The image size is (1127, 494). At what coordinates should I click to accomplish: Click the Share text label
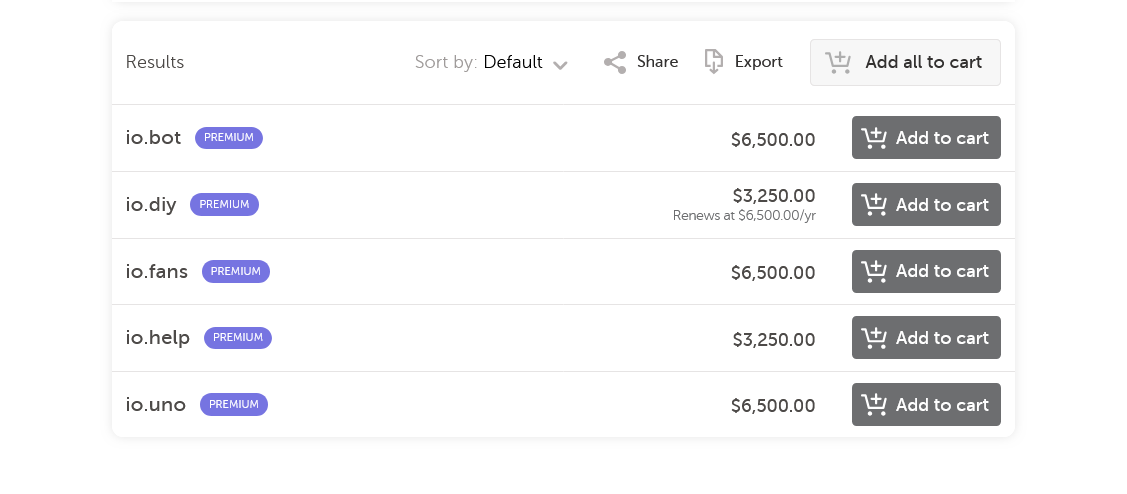coord(658,62)
